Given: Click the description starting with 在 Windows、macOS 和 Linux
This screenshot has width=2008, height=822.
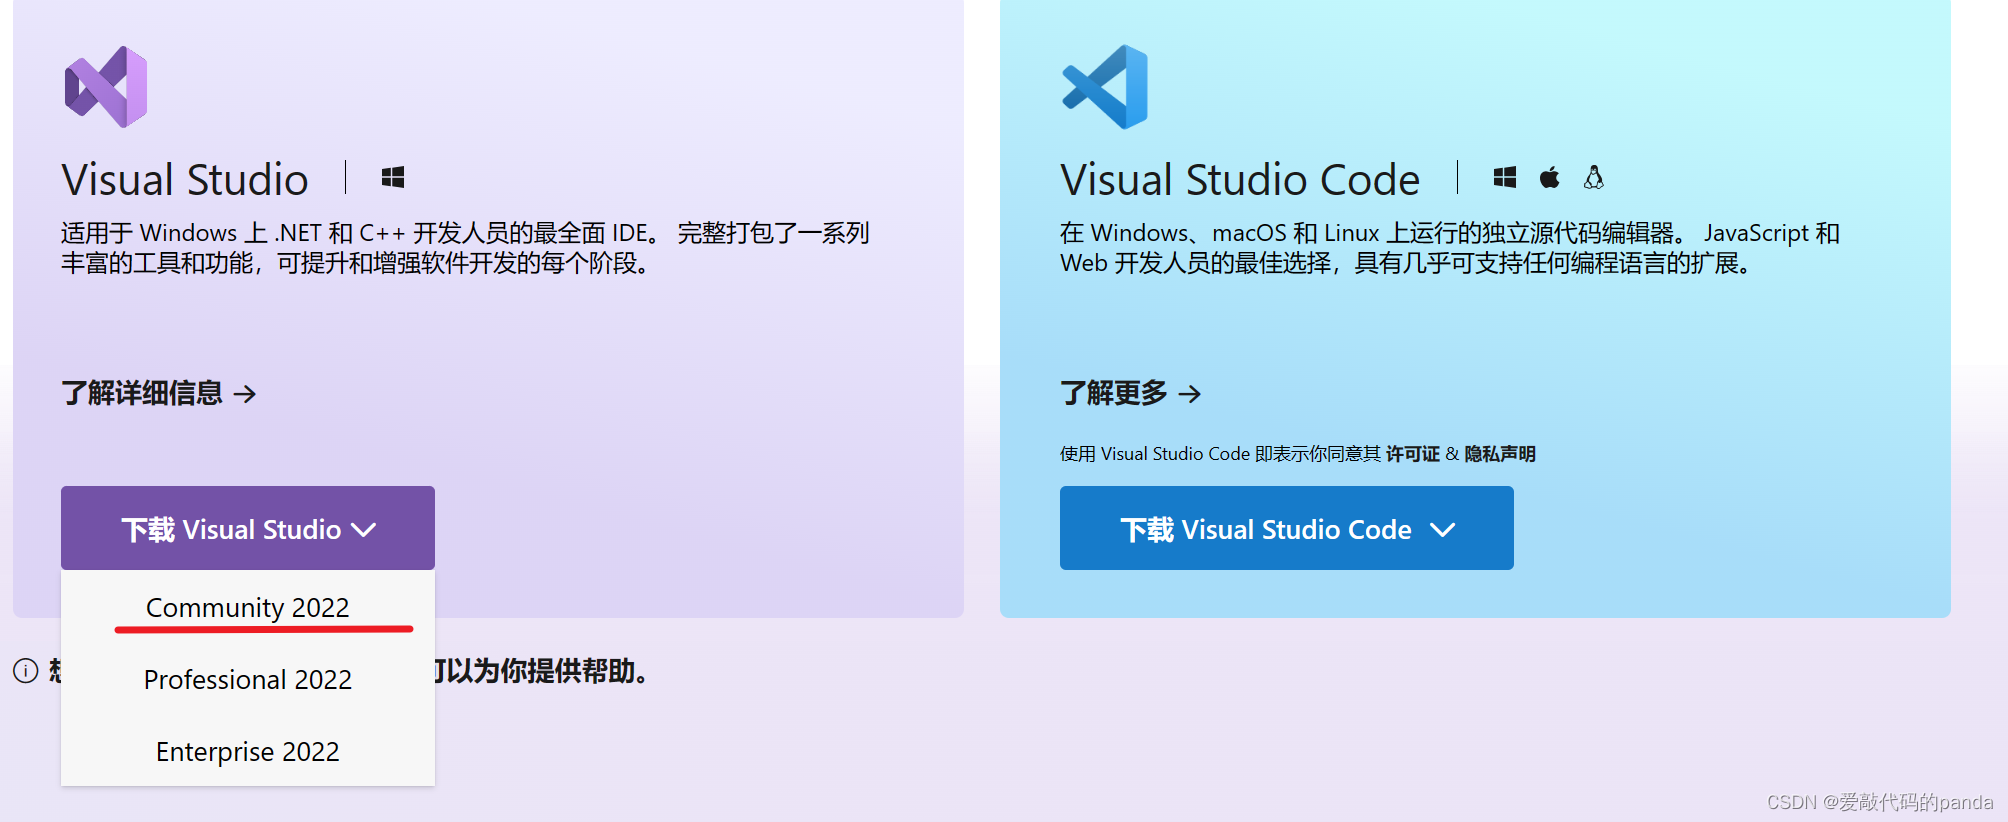Looking at the screenshot, I should click(x=1450, y=248).
